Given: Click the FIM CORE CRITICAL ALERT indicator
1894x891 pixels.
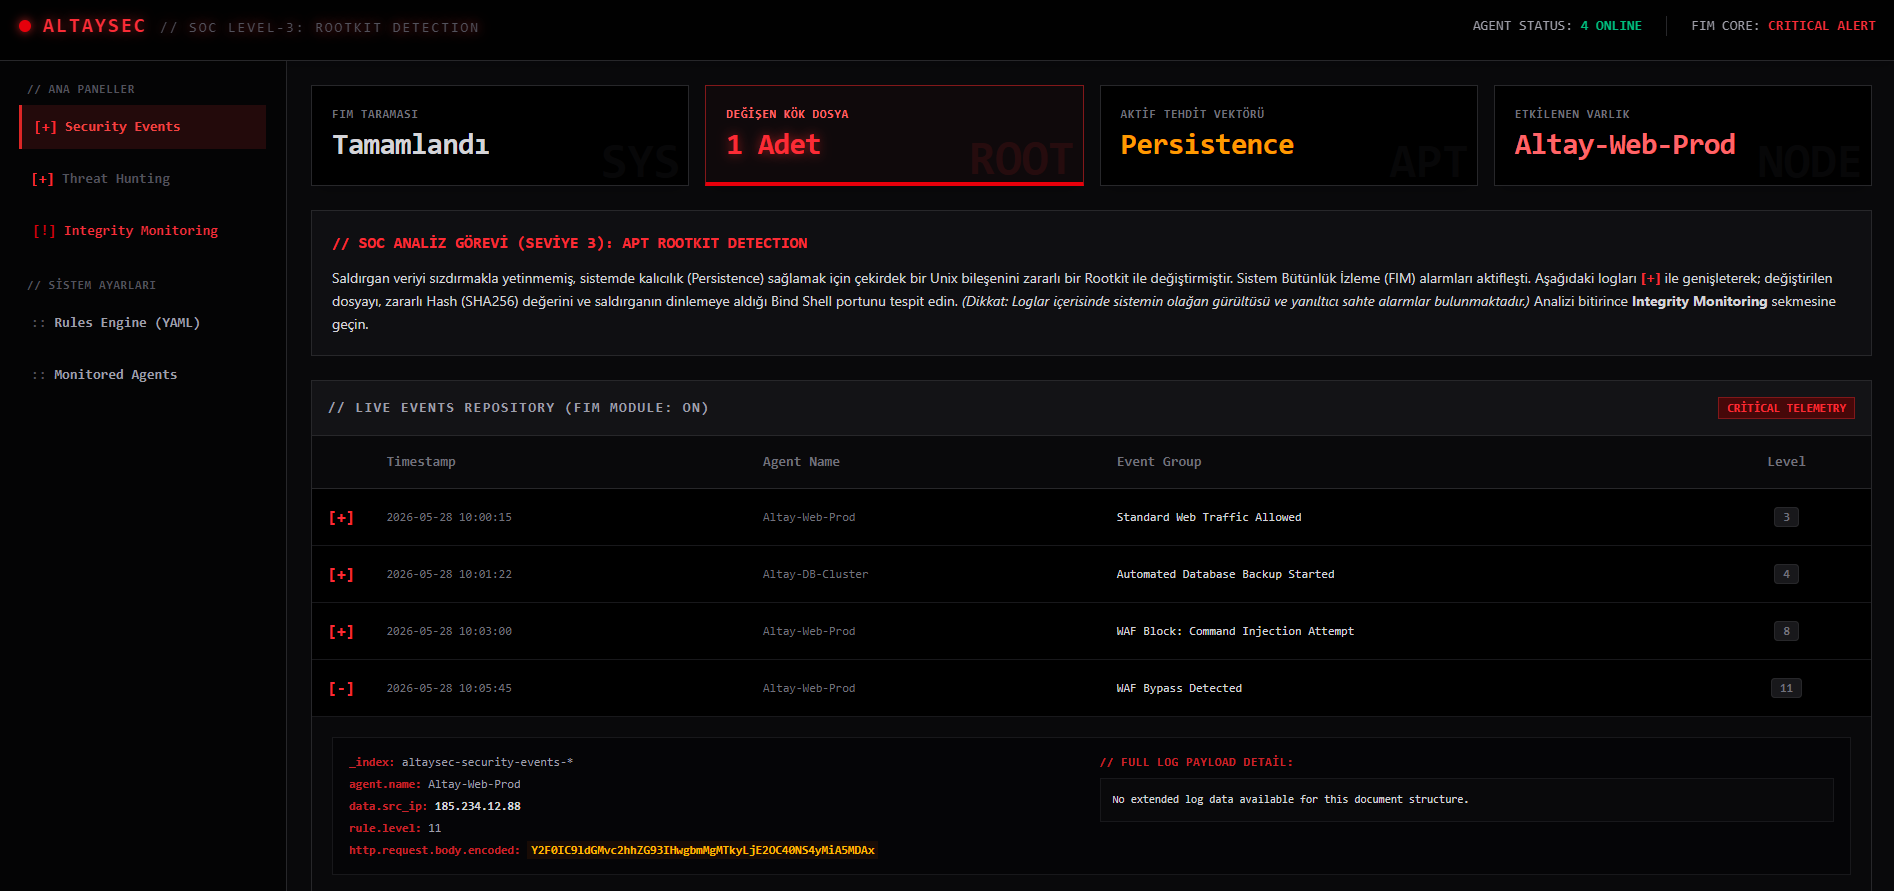Looking at the screenshot, I should coord(1783,26).
